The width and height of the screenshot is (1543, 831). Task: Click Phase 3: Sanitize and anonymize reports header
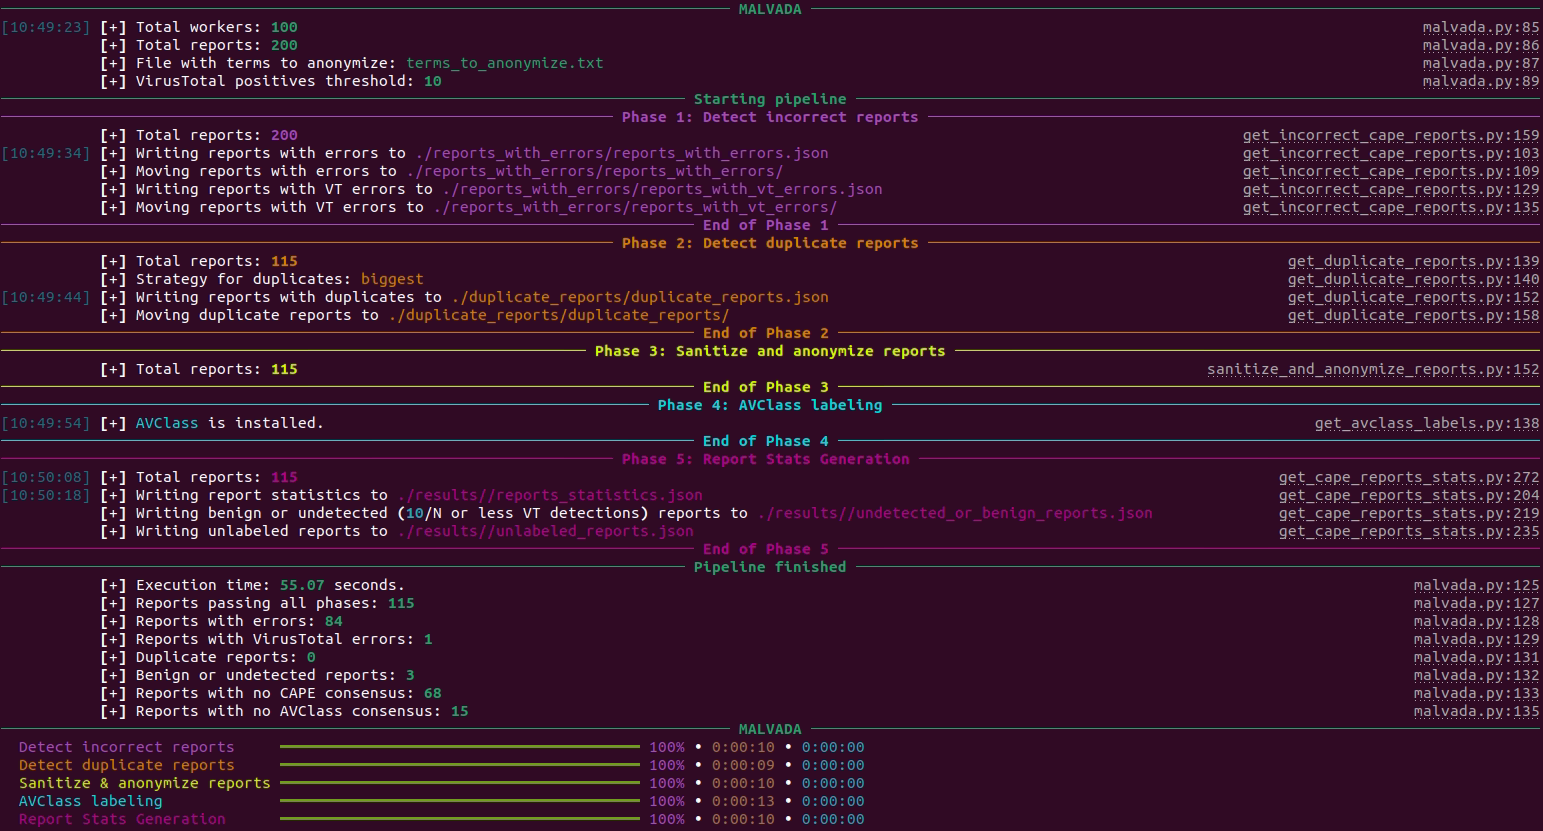point(770,351)
